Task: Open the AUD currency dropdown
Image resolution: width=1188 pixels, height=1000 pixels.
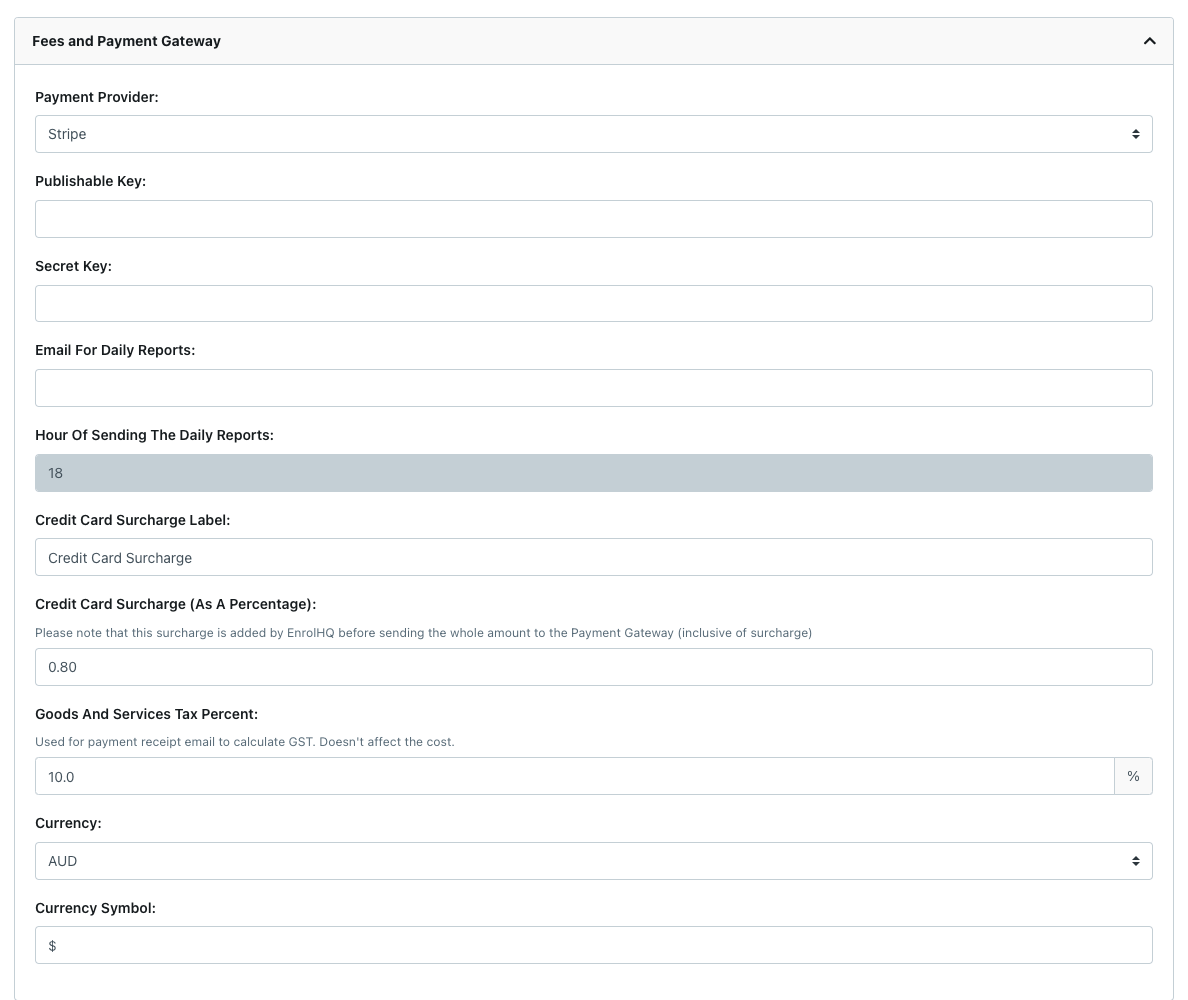Action: point(593,861)
